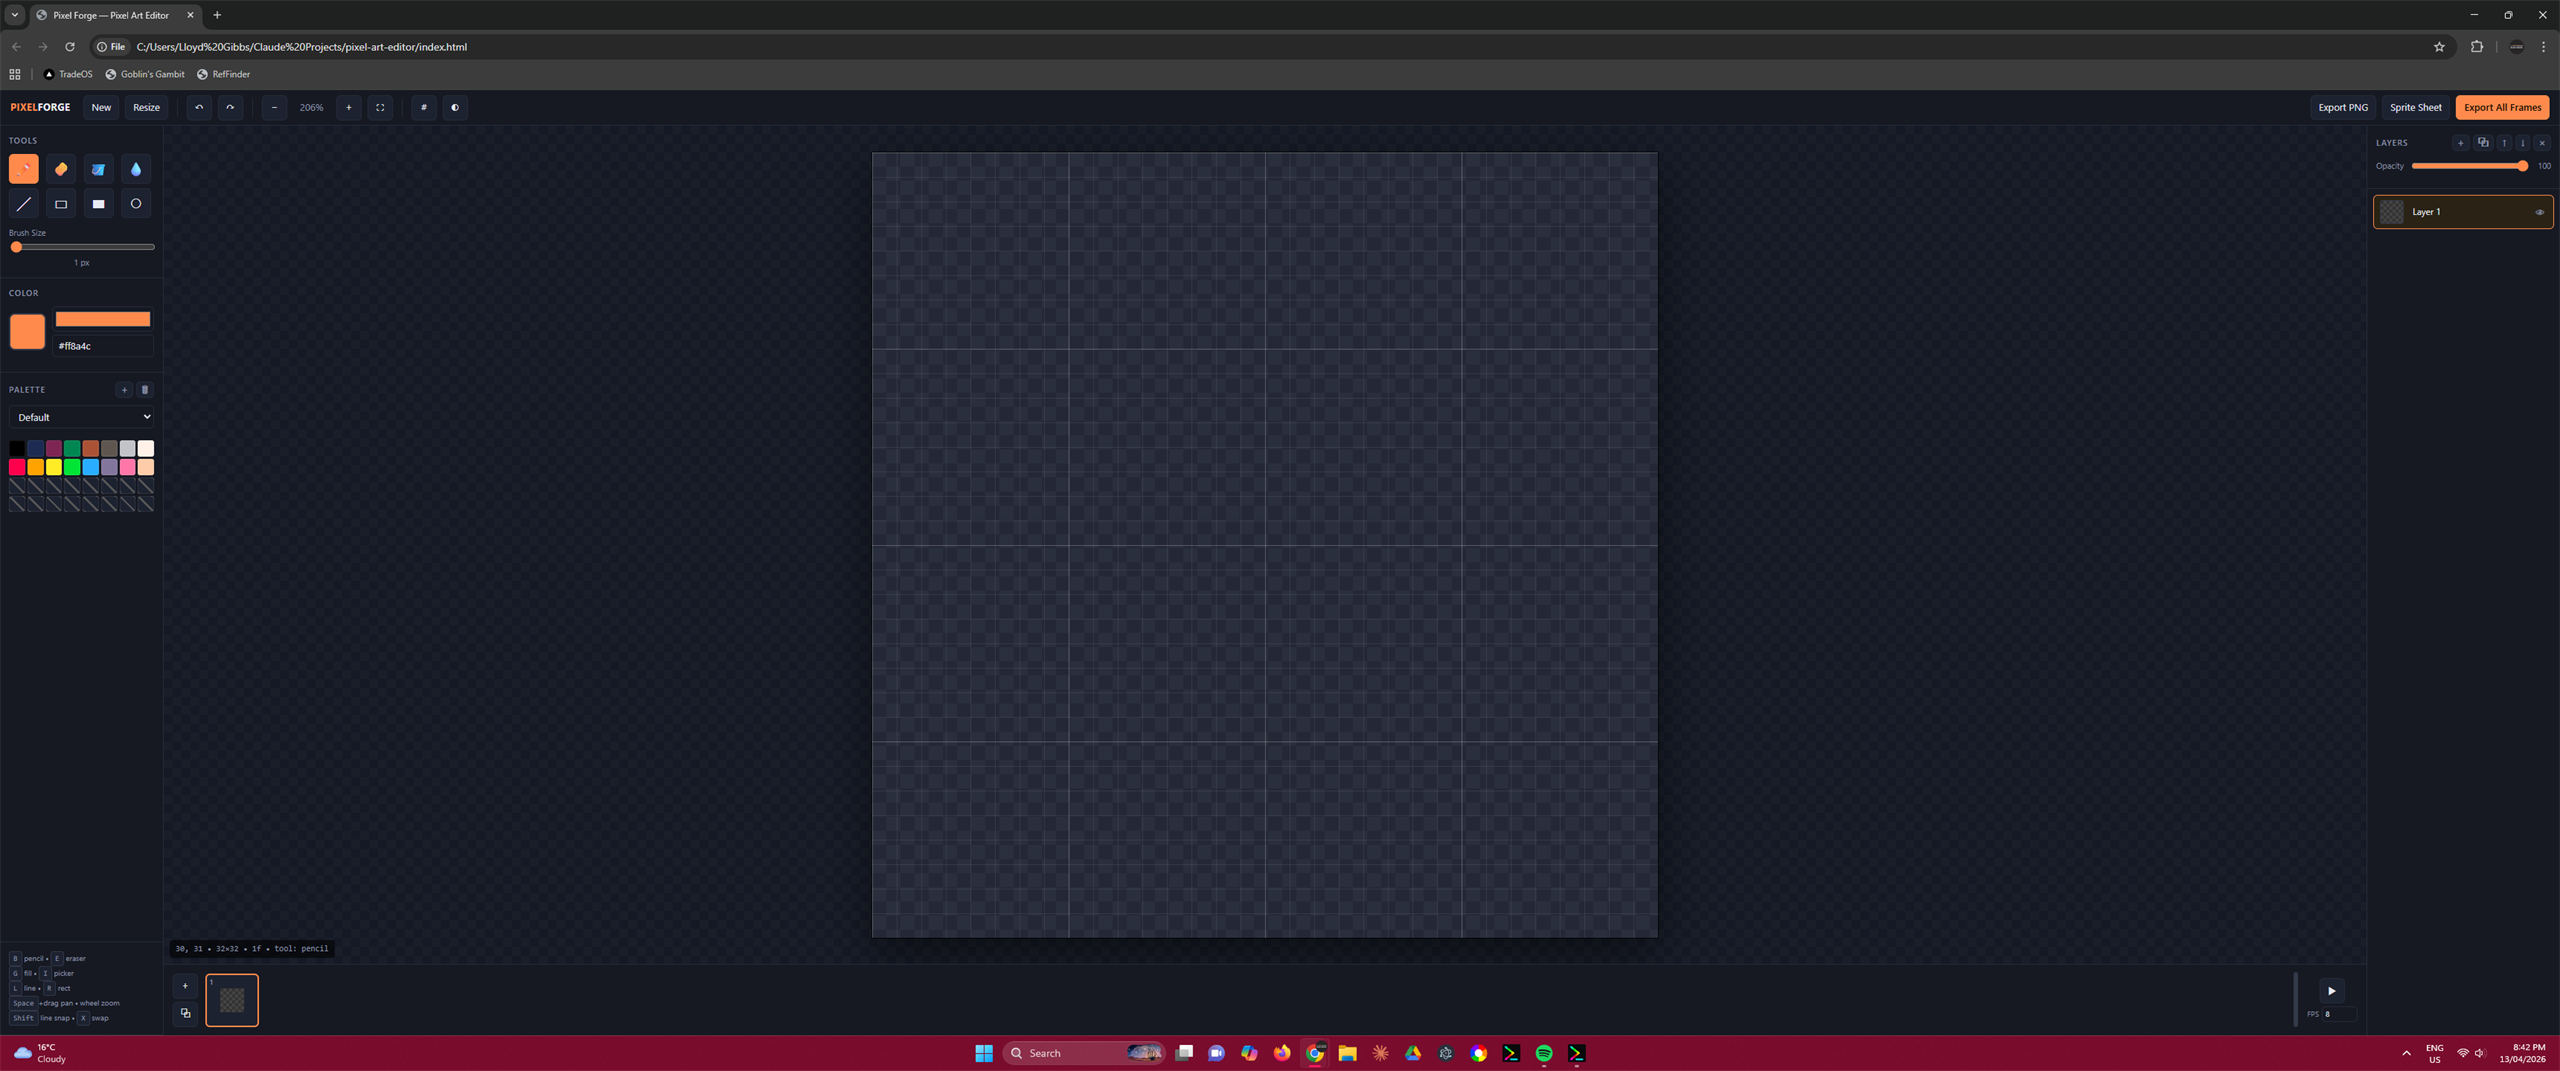Delete the current layer

[2542, 143]
